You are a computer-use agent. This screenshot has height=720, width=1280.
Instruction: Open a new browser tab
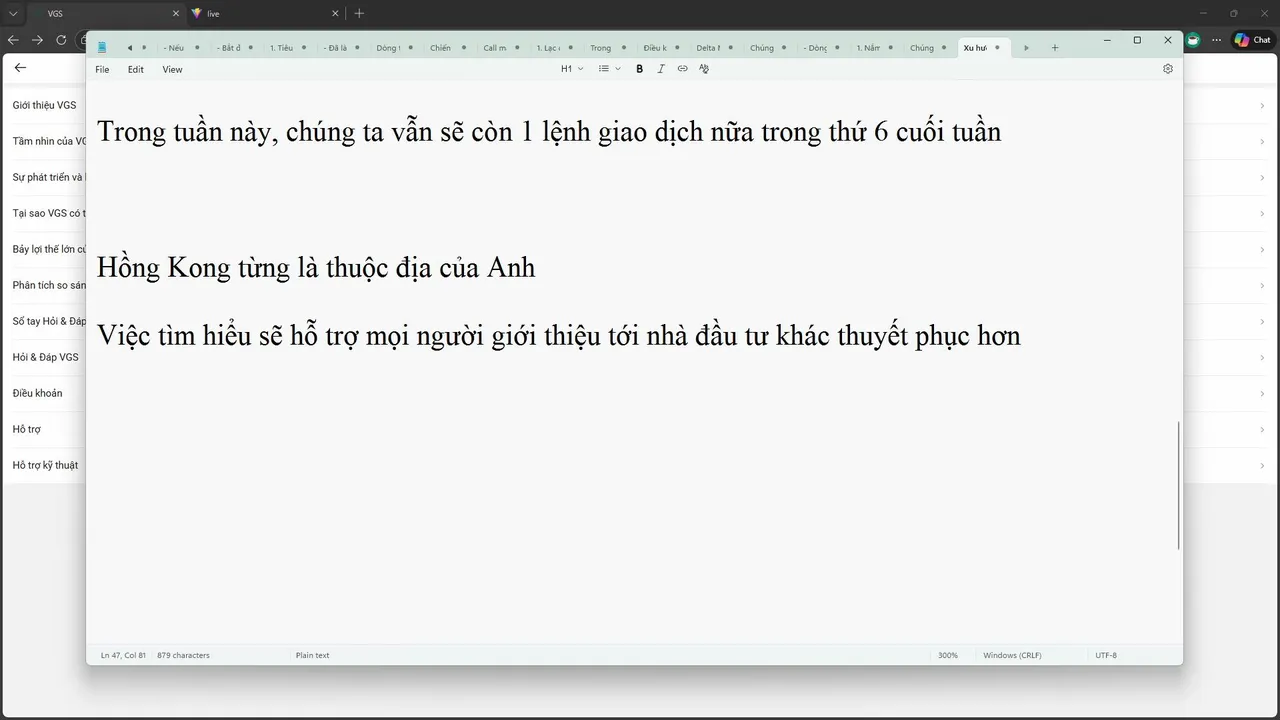pos(359,14)
